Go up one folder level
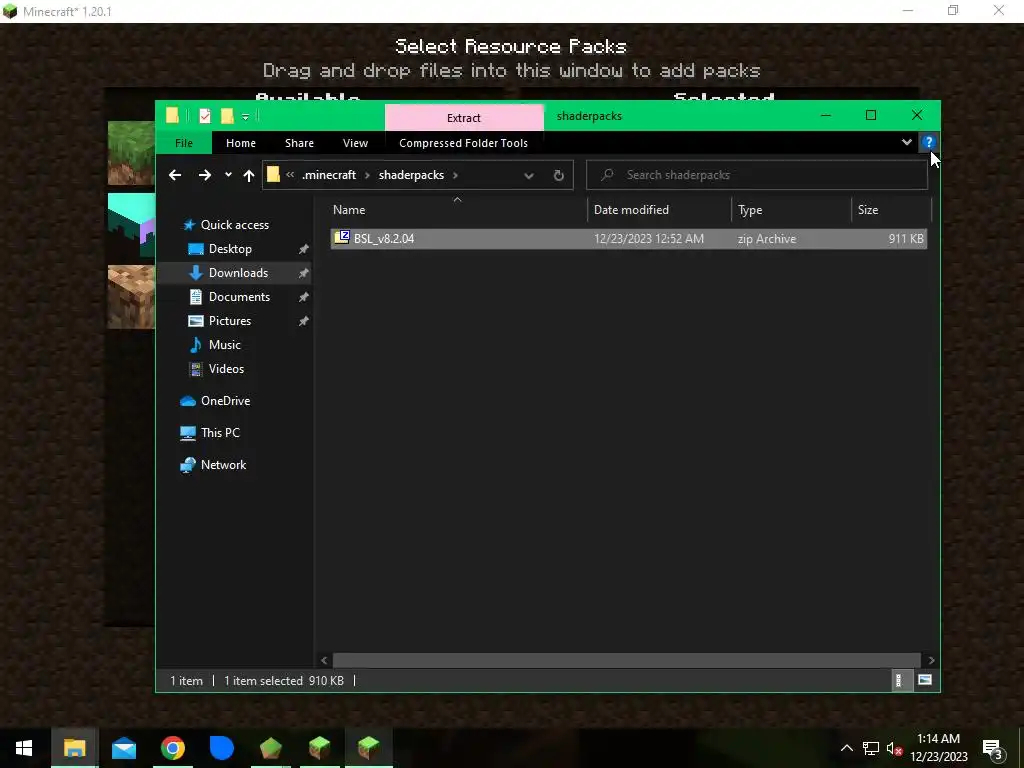 (x=248, y=175)
